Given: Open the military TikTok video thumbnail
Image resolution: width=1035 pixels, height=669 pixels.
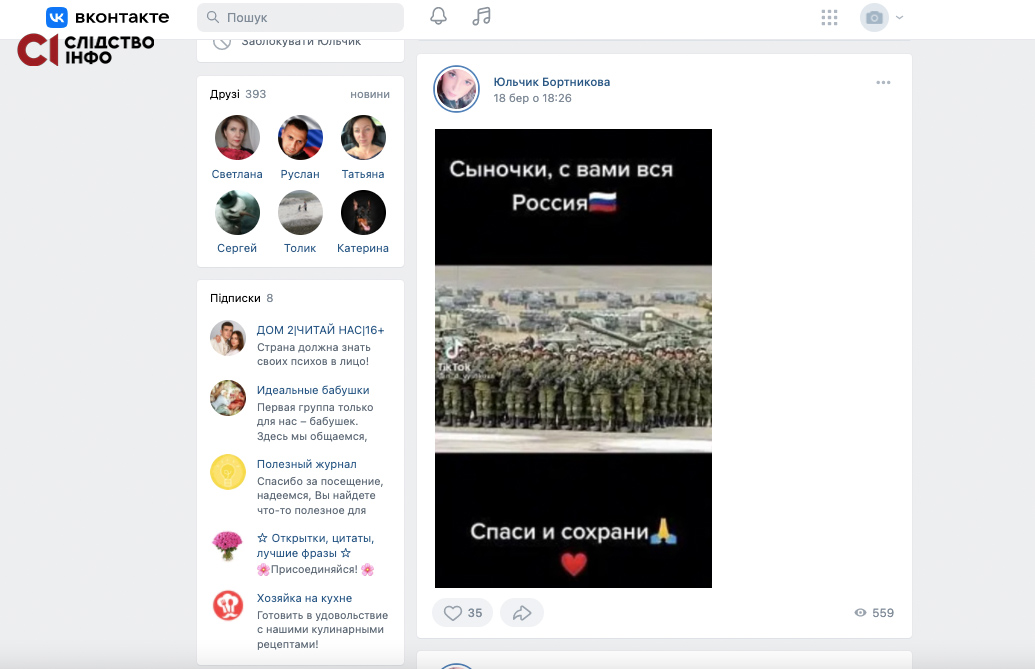Looking at the screenshot, I should coord(573,358).
